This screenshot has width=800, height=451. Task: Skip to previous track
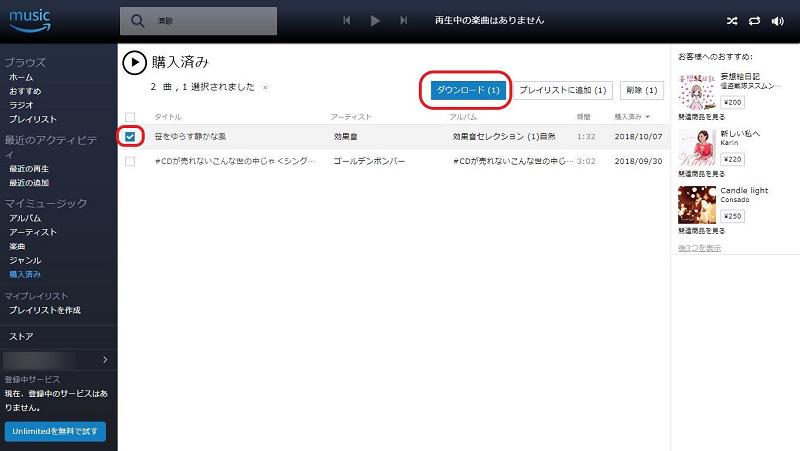346,20
